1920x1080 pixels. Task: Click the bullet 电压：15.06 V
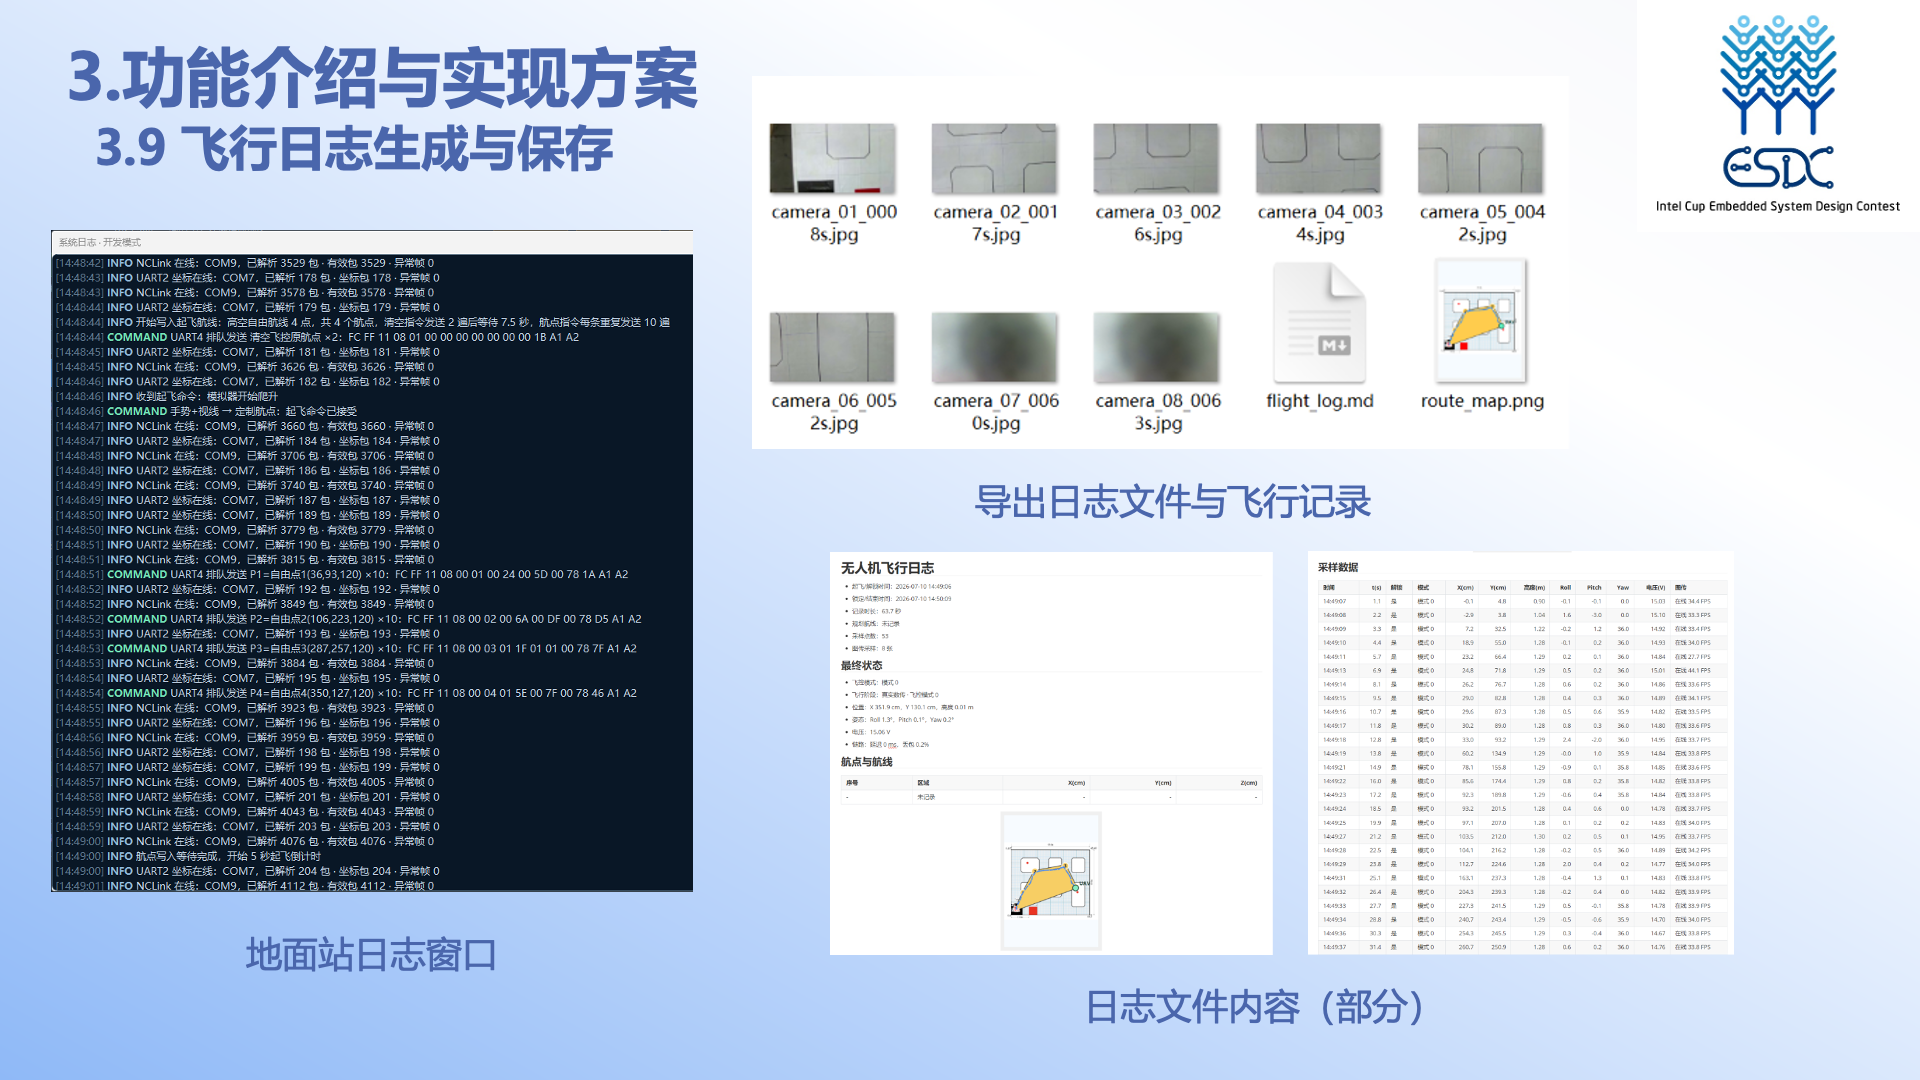click(871, 732)
